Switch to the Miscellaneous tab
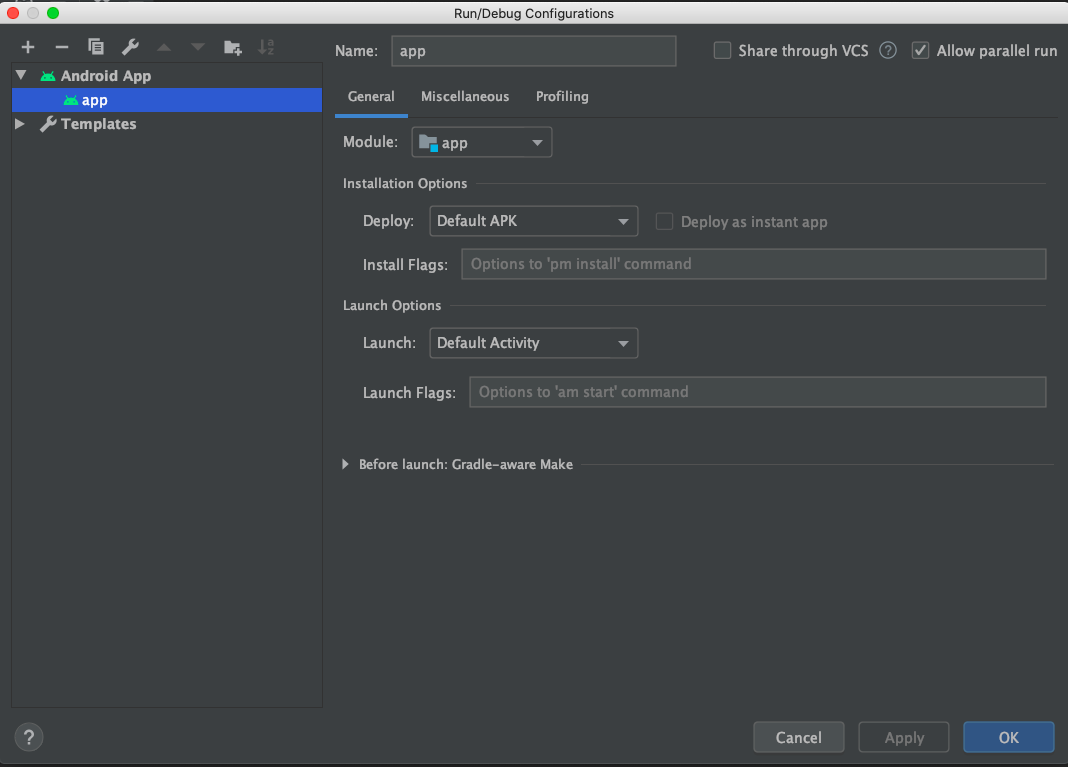Viewport: 1068px width, 767px height. pos(465,96)
